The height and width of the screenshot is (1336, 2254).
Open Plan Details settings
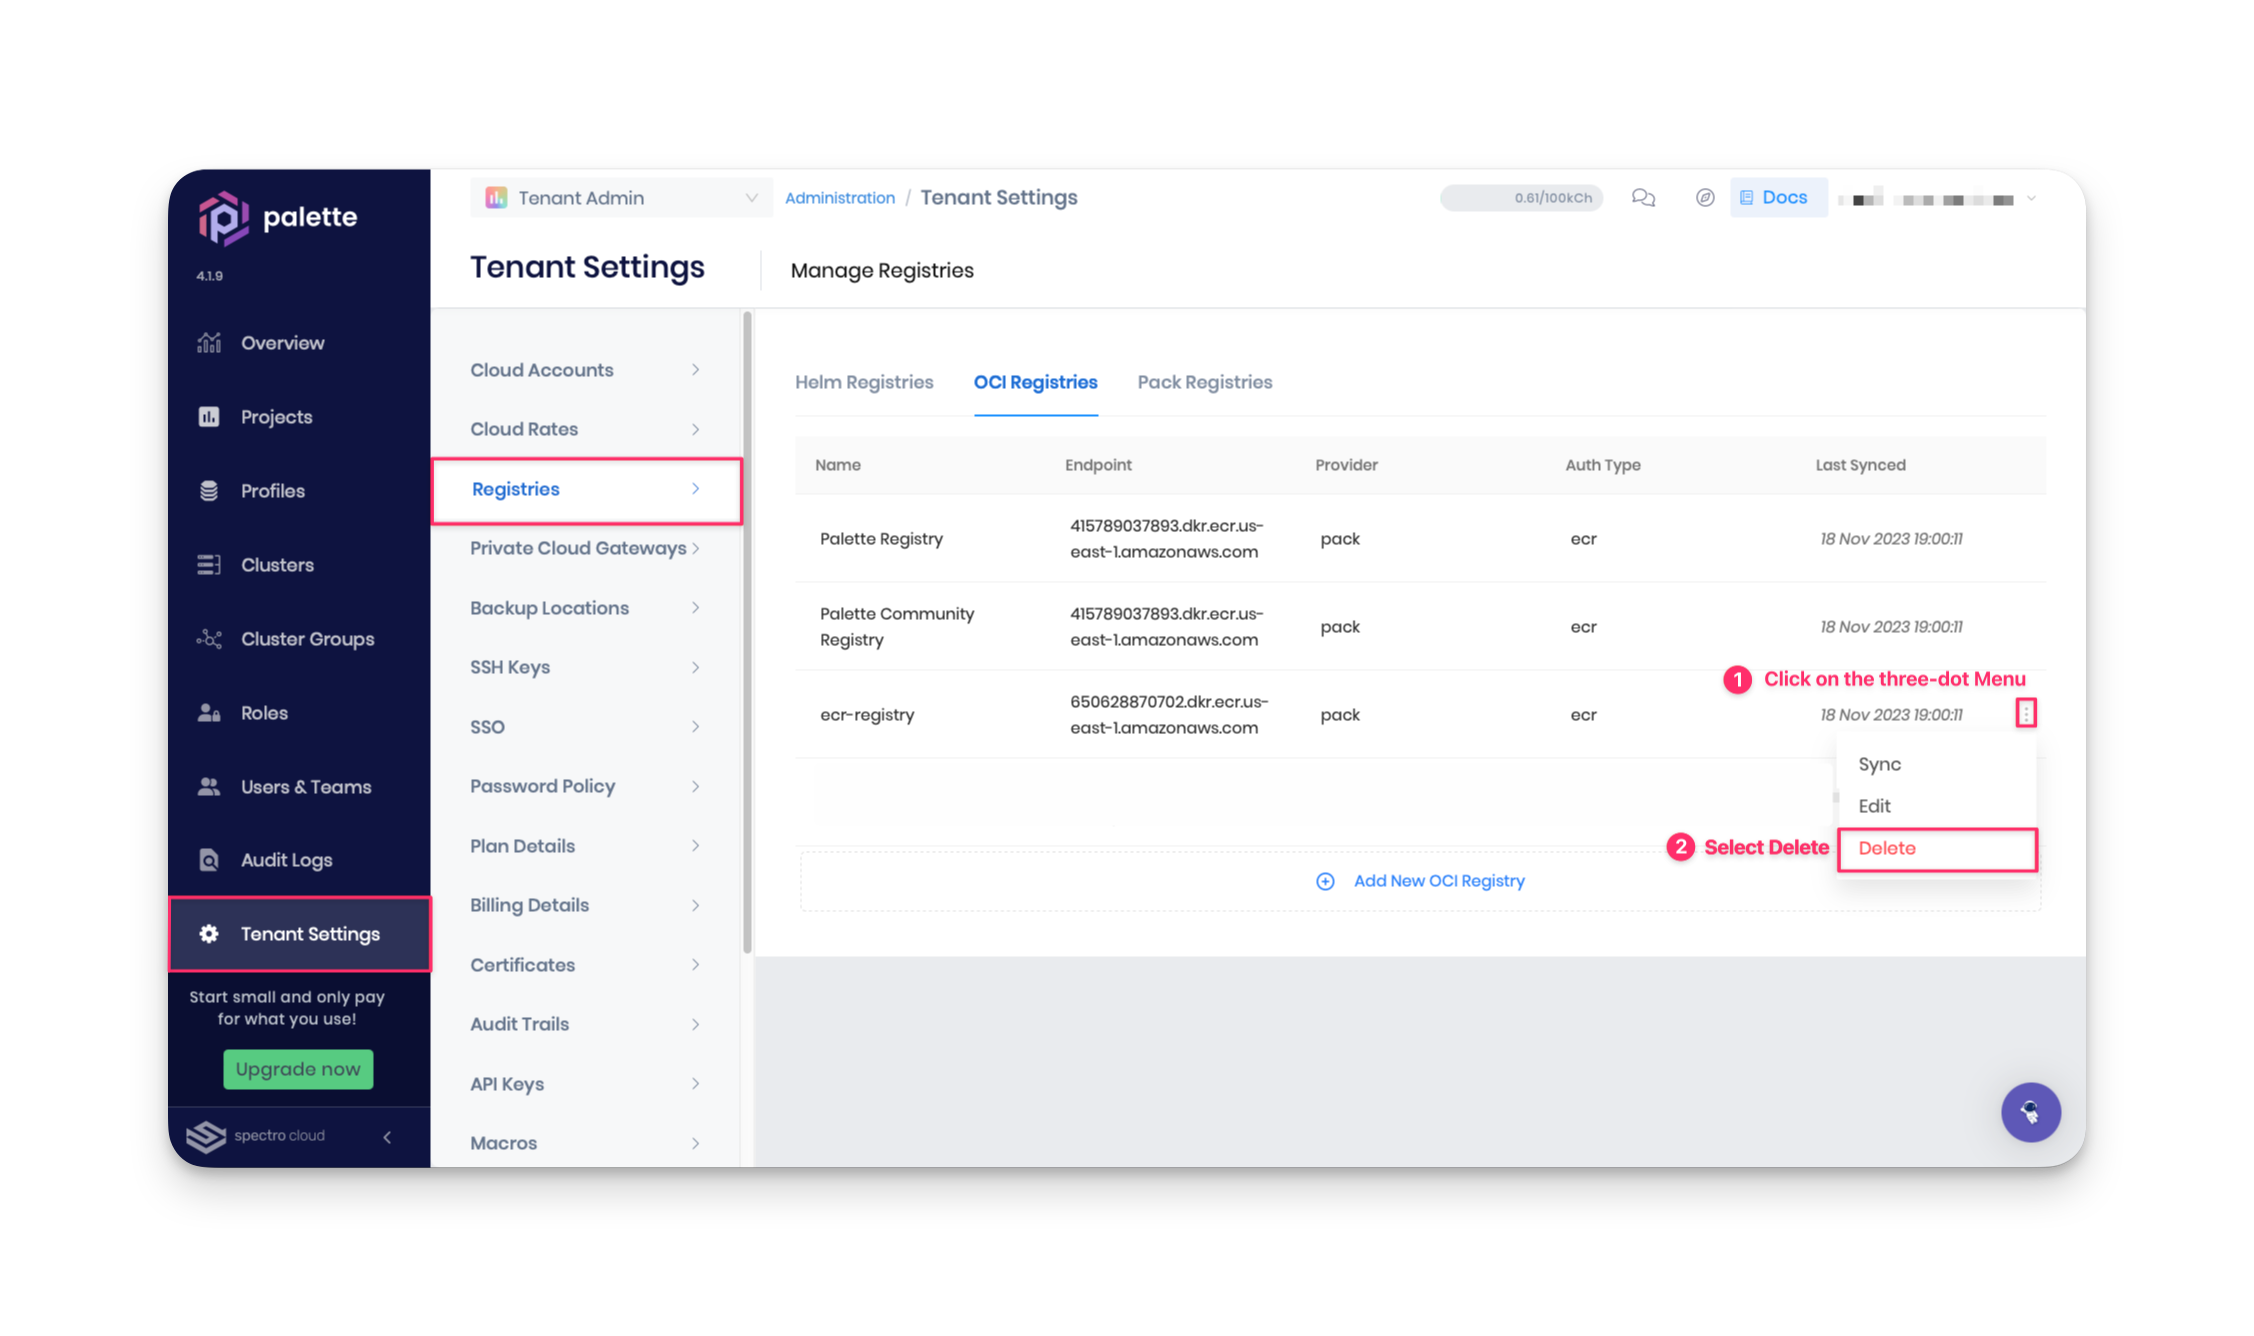click(586, 846)
